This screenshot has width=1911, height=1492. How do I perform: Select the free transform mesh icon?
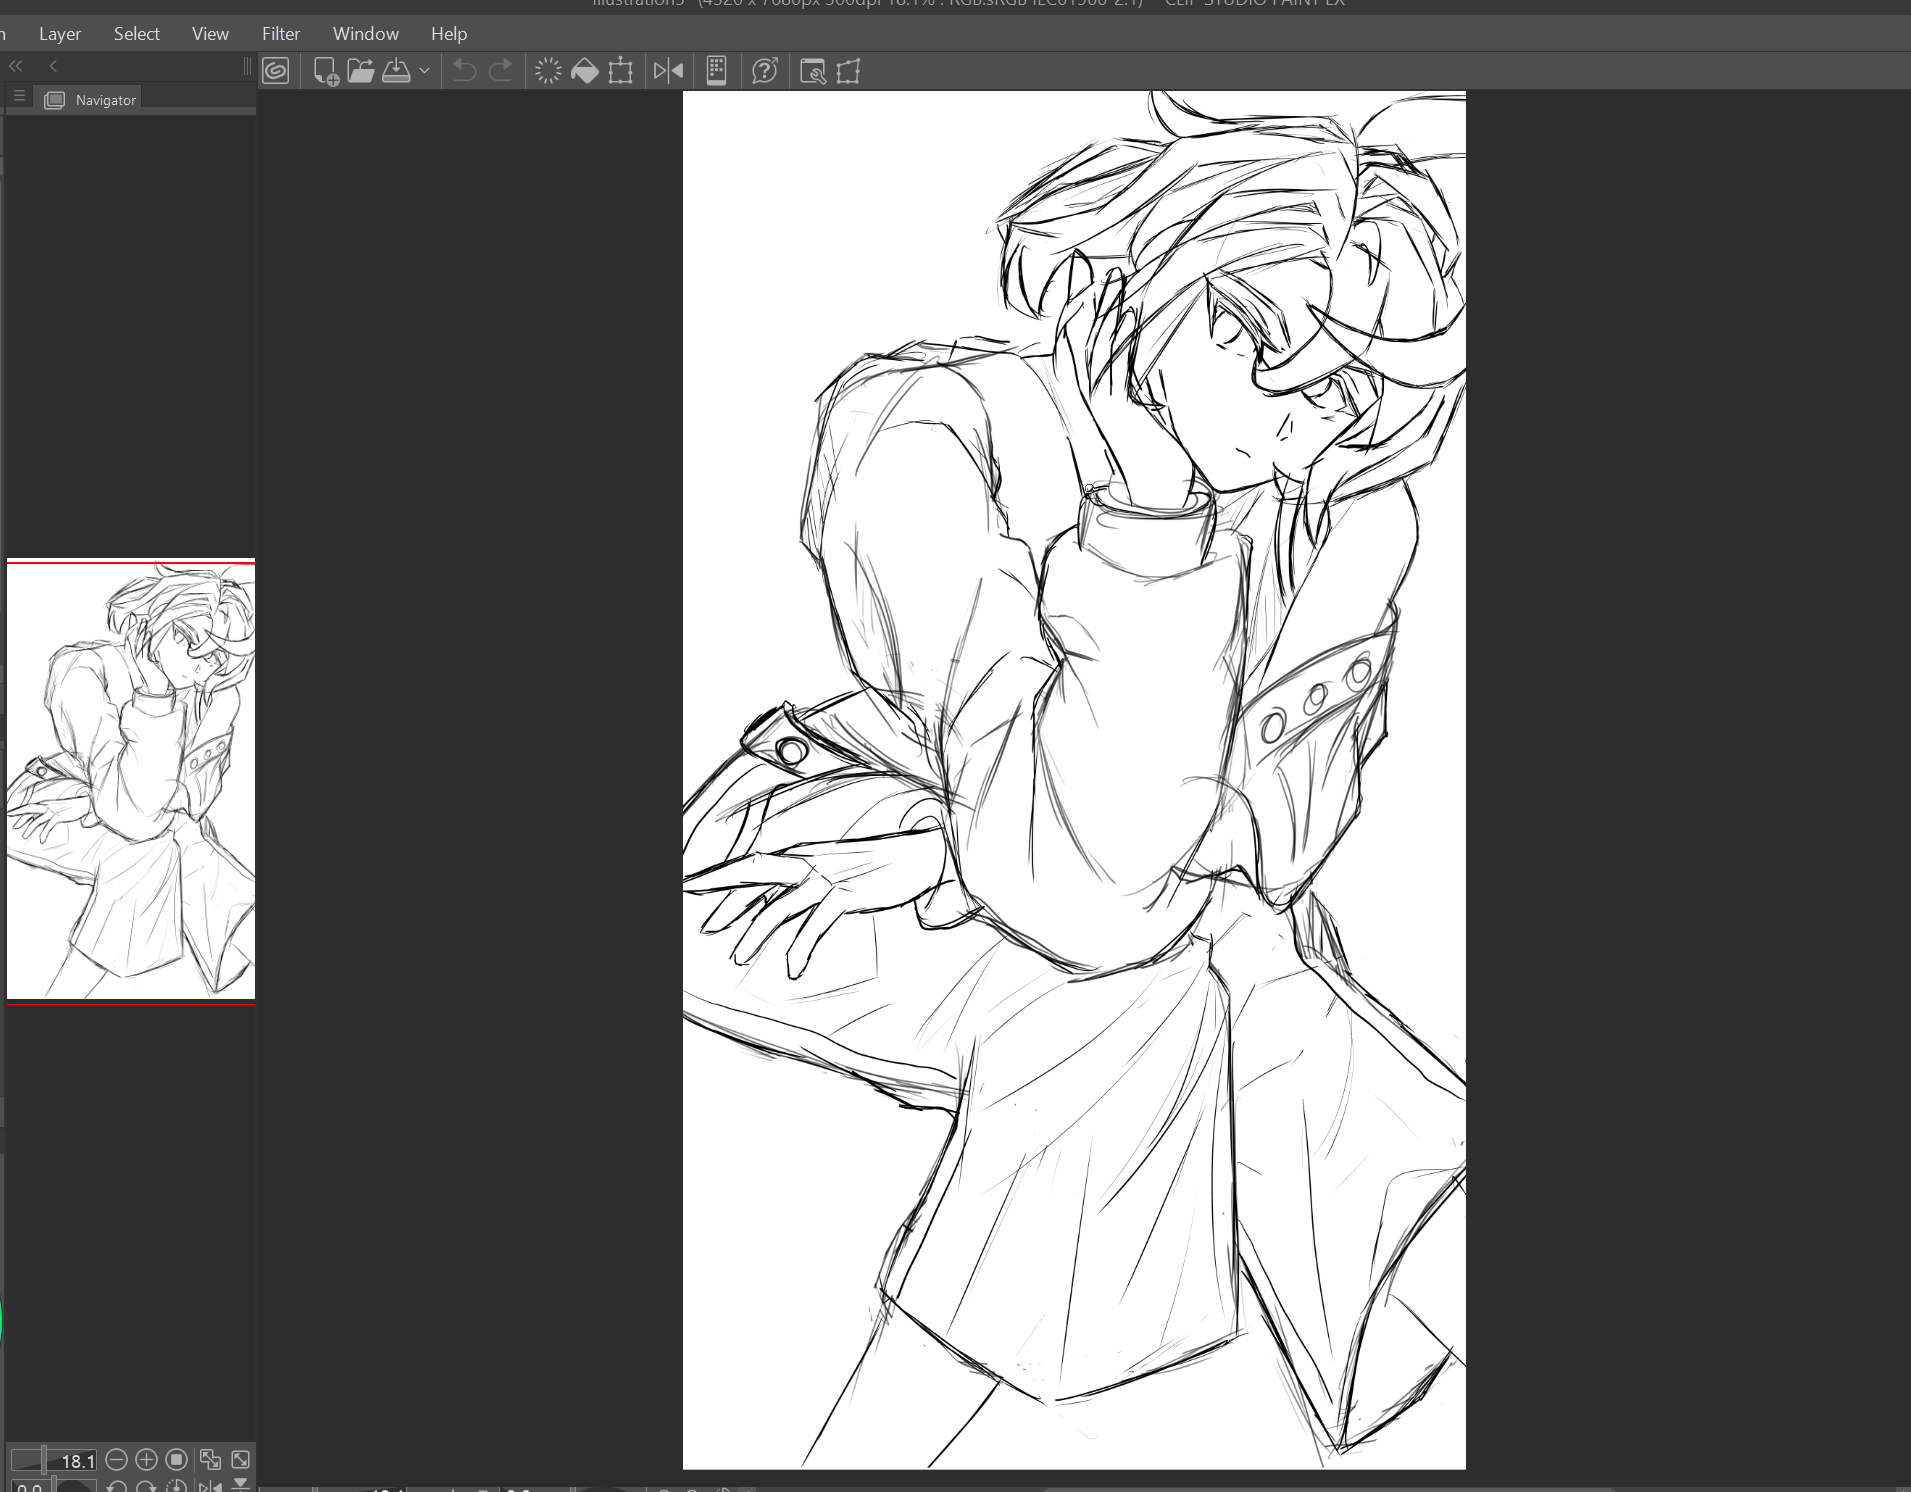(848, 71)
